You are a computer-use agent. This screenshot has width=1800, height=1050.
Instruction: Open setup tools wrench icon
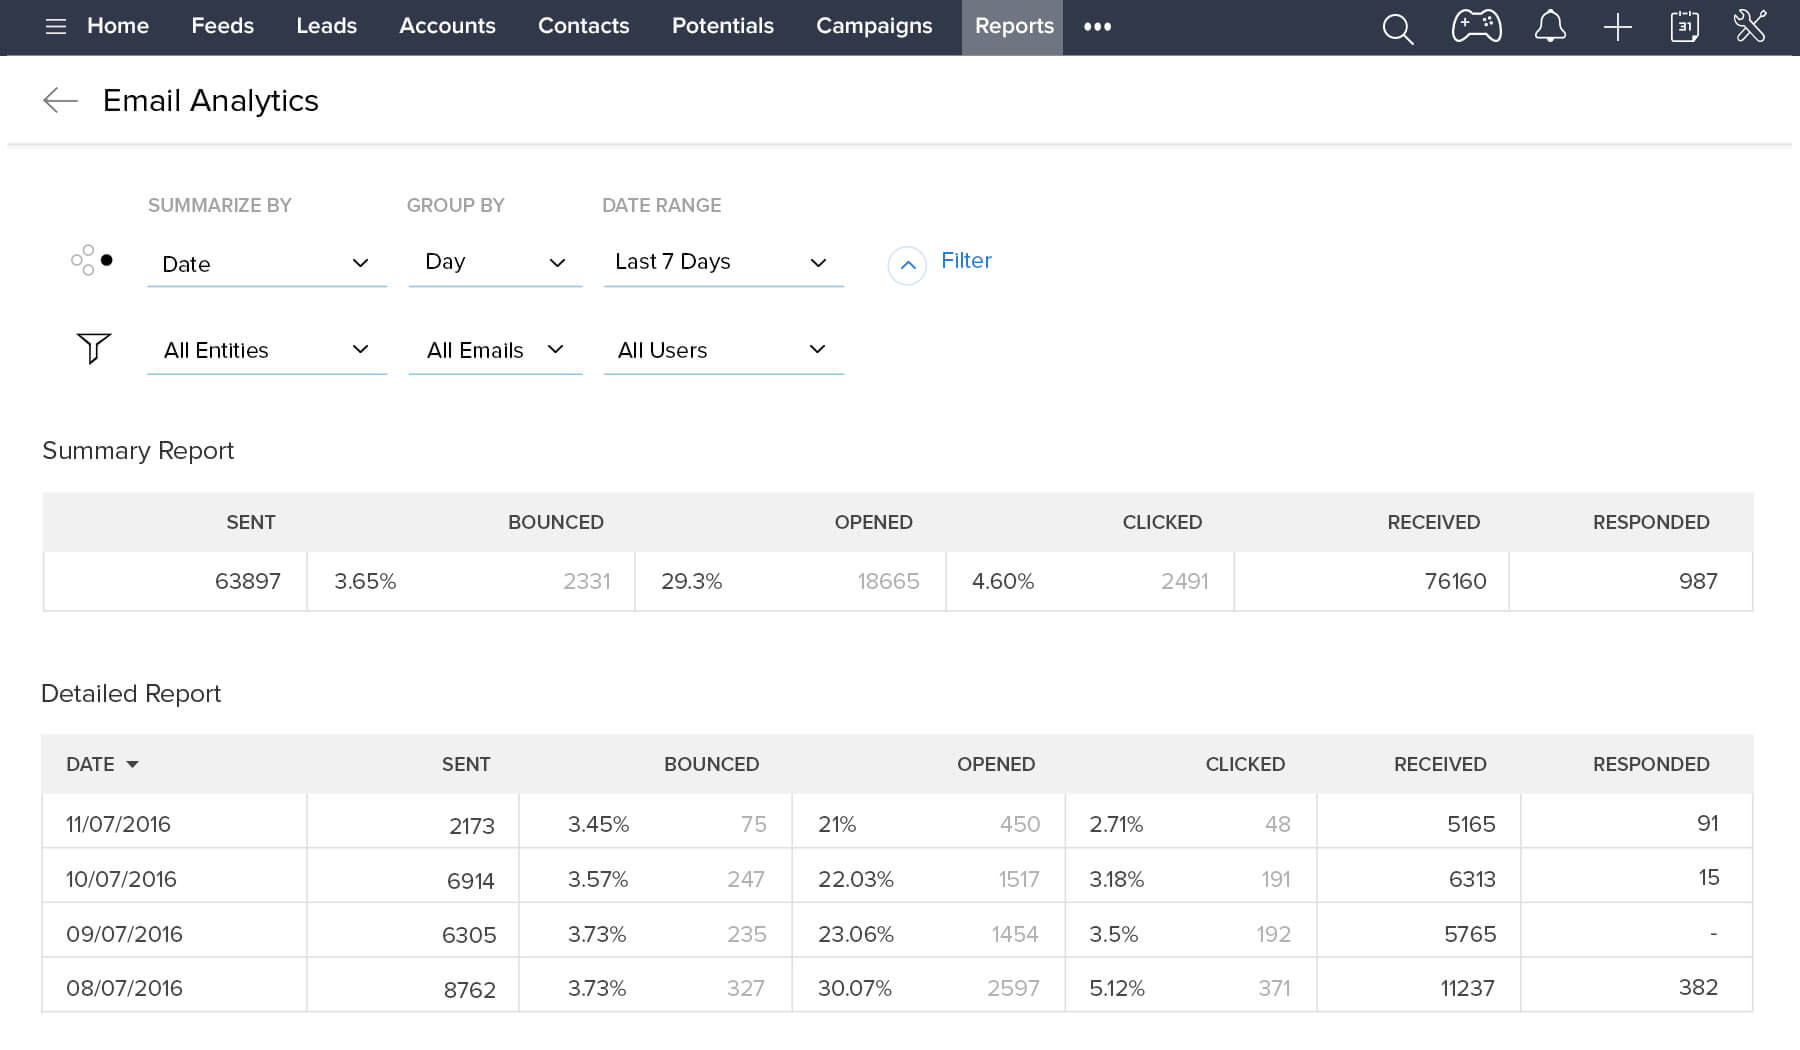tap(1750, 27)
